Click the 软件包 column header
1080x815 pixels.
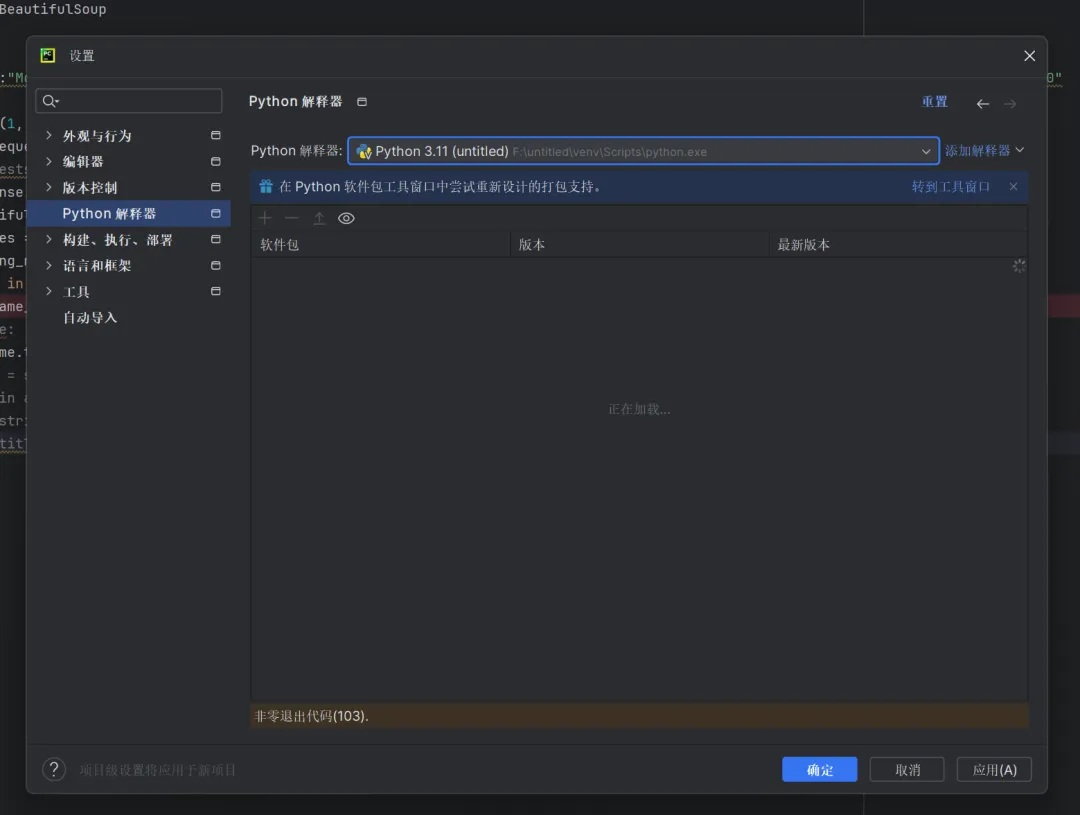point(380,245)
